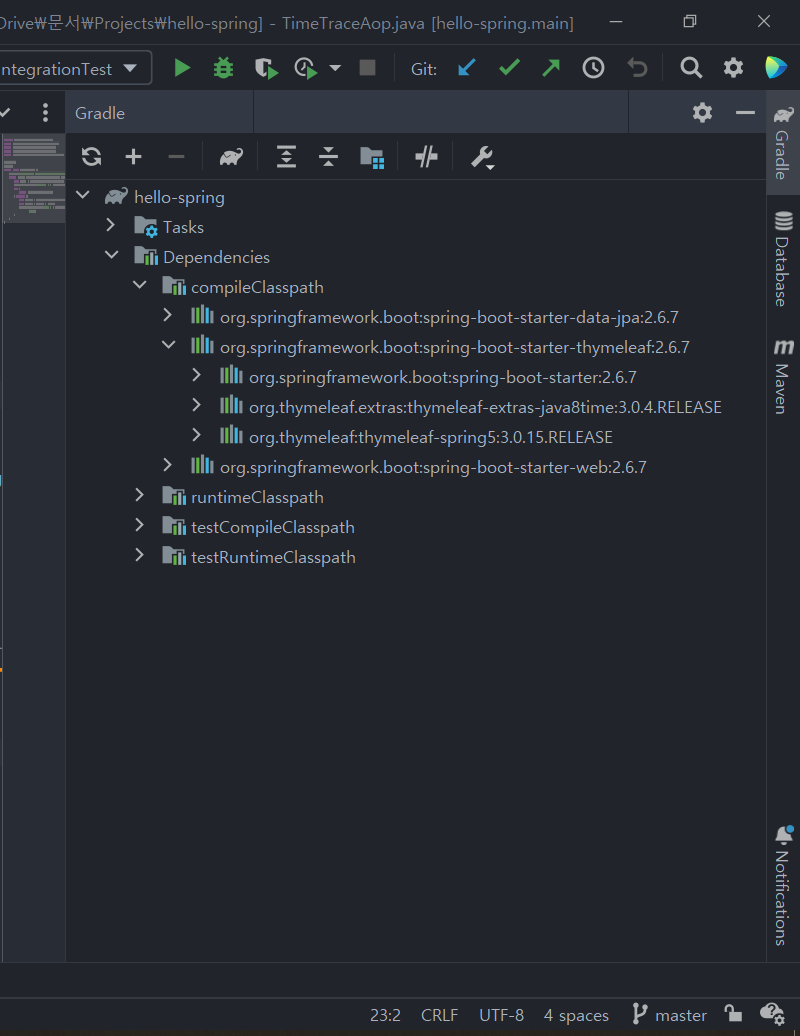Run with profiler clock icon
This screenshot has height=1036, width=800.
click(x=306, y=68)
